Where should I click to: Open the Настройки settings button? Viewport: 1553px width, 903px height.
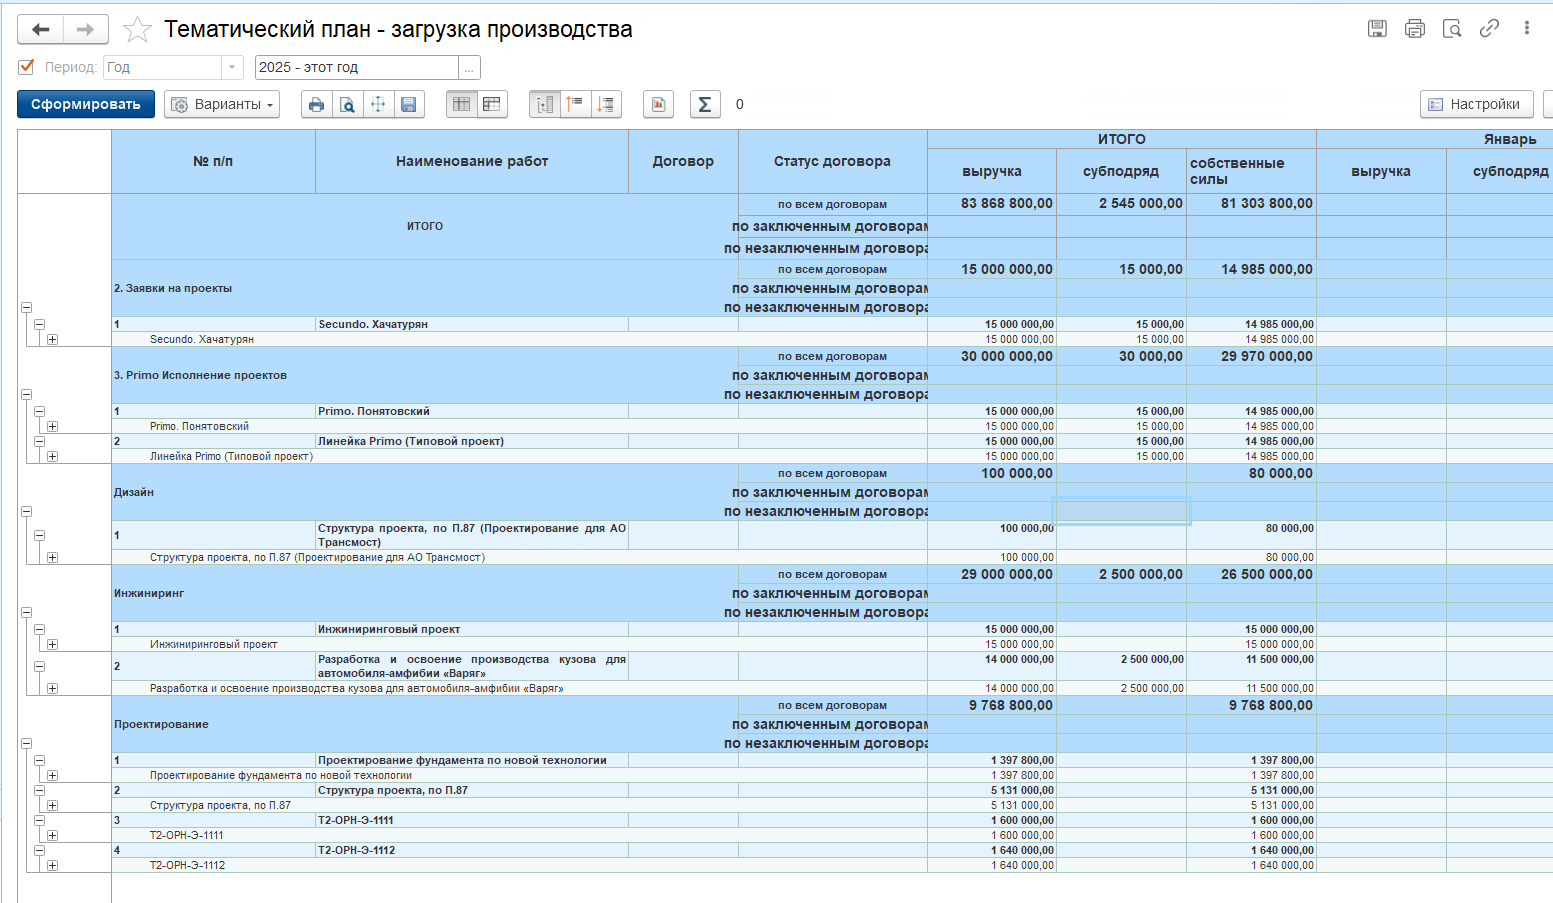pyautogui.click(x=1476, y=104)
